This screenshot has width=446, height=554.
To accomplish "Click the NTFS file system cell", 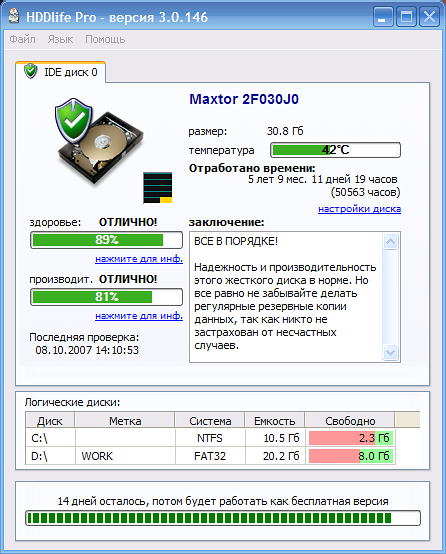I will pos(210,438).
